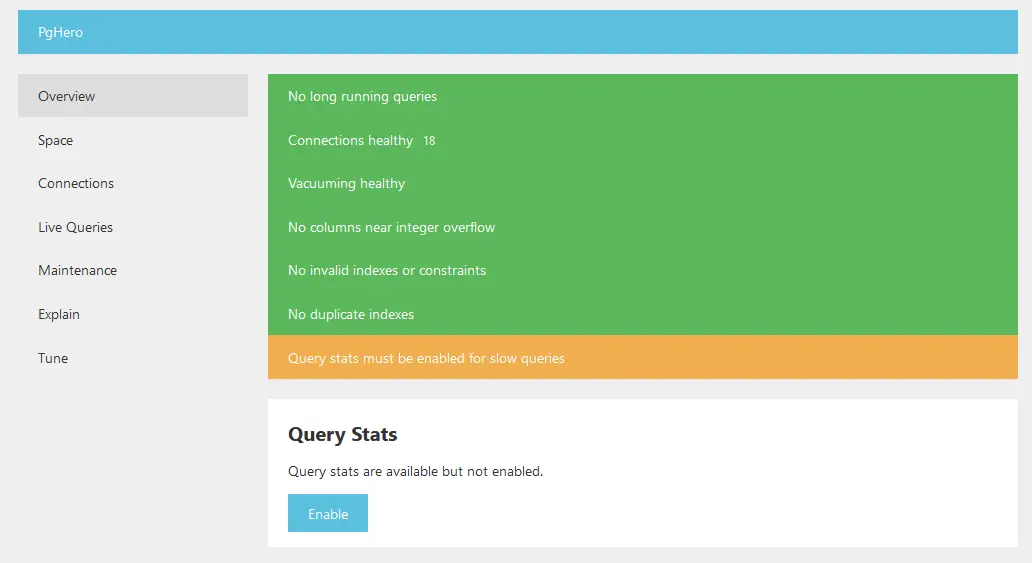The height and width of the screenshot is (563, 1032).
Task: Go to the Connections sidebar page
Action: click(76, 183)
